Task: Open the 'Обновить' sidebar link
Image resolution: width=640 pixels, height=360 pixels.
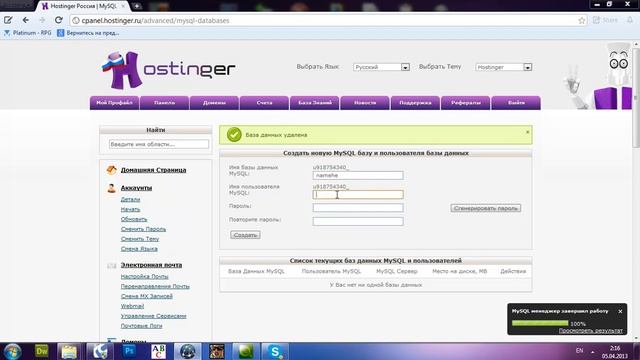Action: click(x=134, y=219)
